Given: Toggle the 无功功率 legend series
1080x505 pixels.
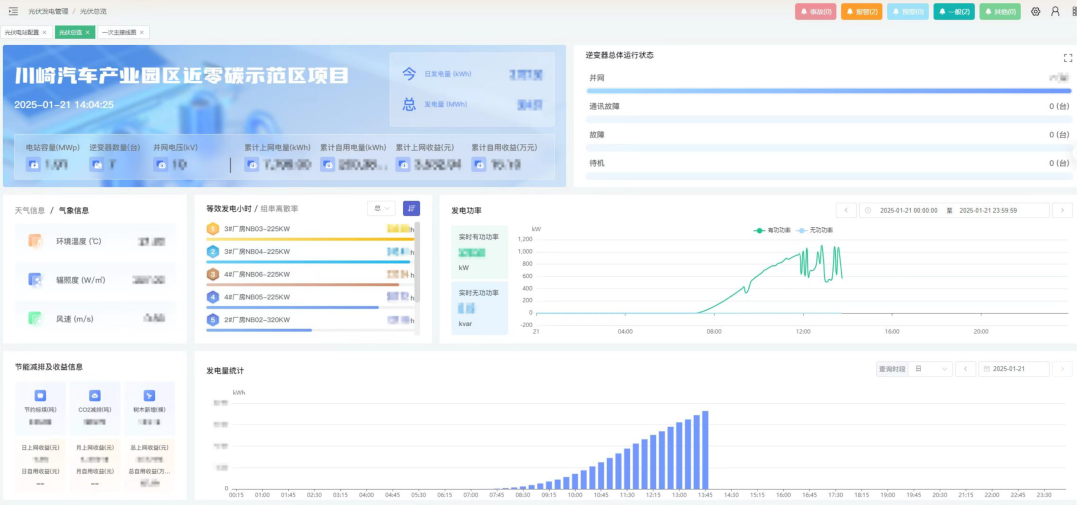Looking at the screenshot, I should pyautogui.click(x=814, y=230).
